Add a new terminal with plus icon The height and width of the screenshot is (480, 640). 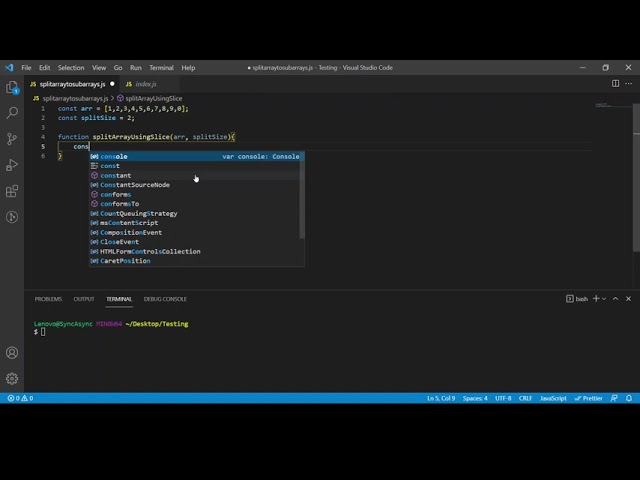pos(596,299)
